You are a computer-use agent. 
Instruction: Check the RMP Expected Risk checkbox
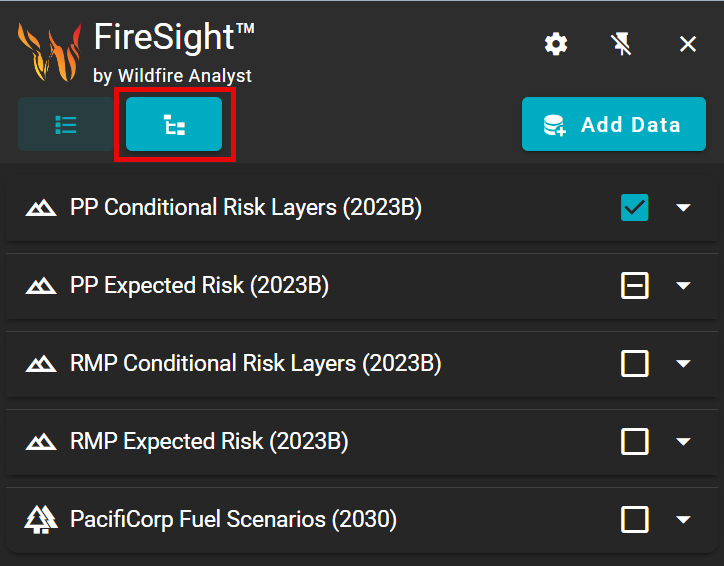click(635, 442)
